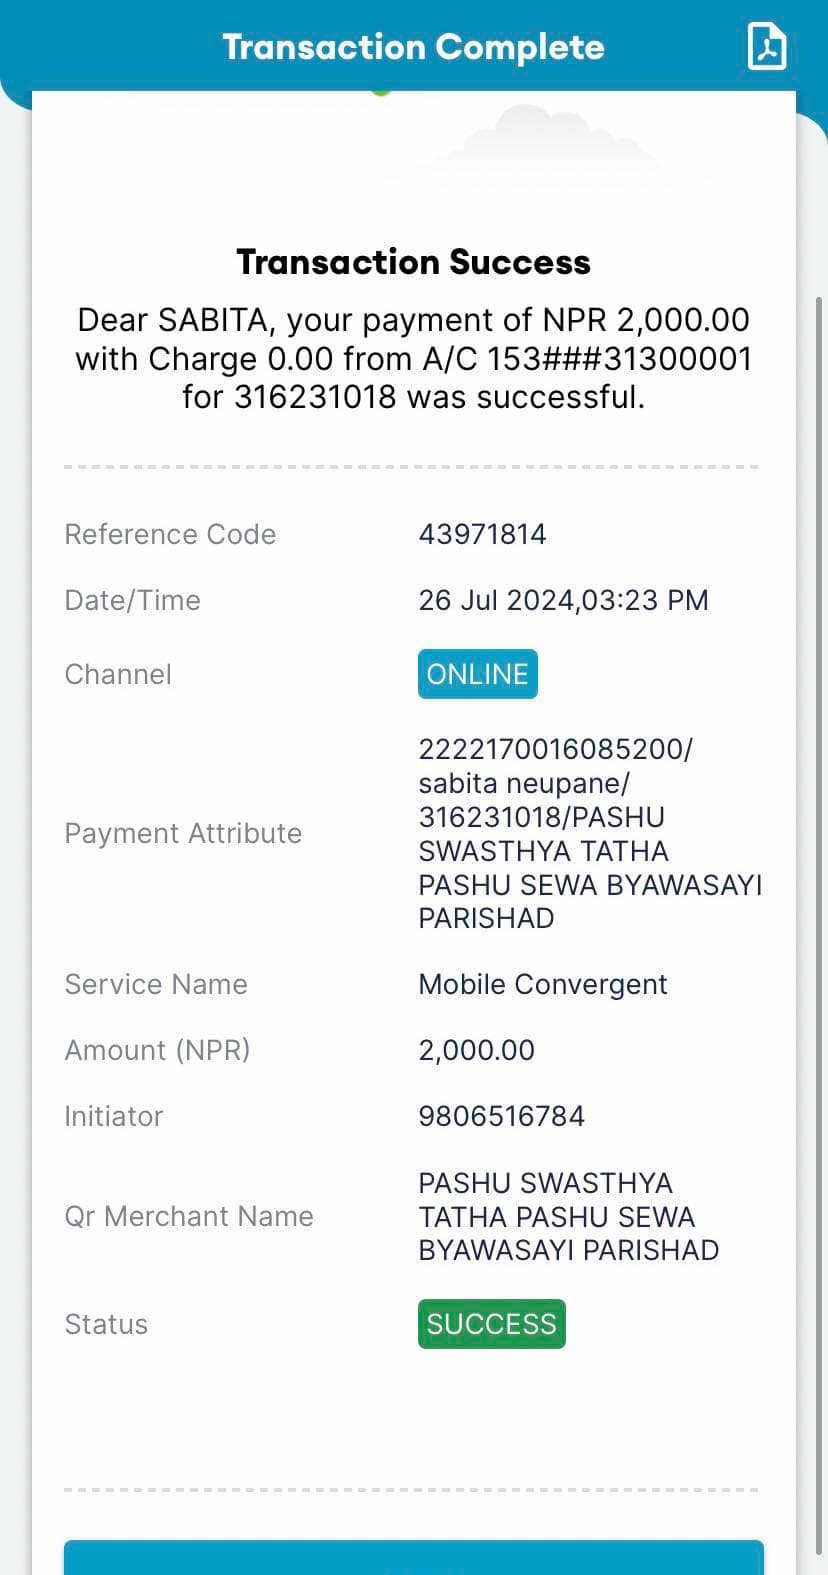Tap the Channel label
Image resolution: width=828 pixels, height=1575 pixels.
coord(118,674)
